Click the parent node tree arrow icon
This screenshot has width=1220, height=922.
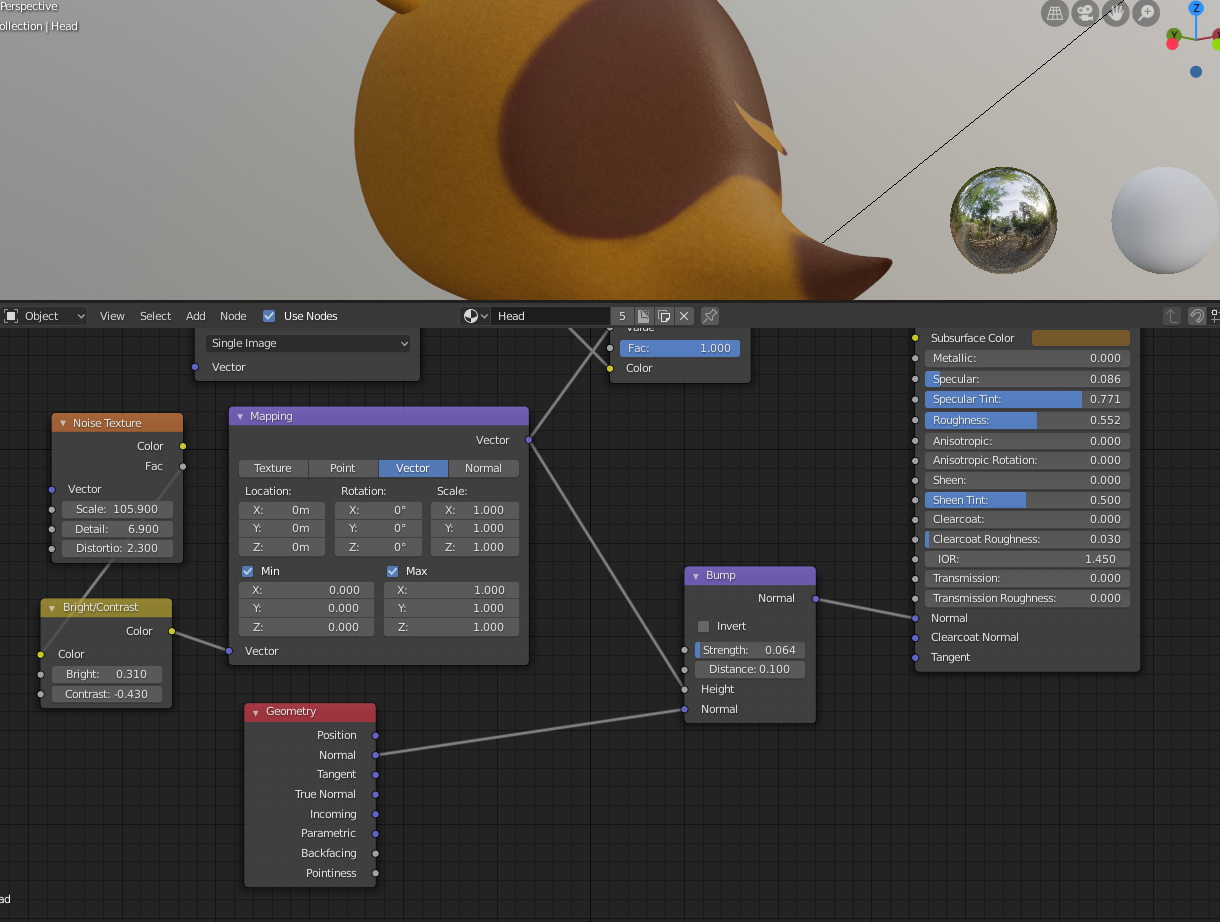[1172, 316]
